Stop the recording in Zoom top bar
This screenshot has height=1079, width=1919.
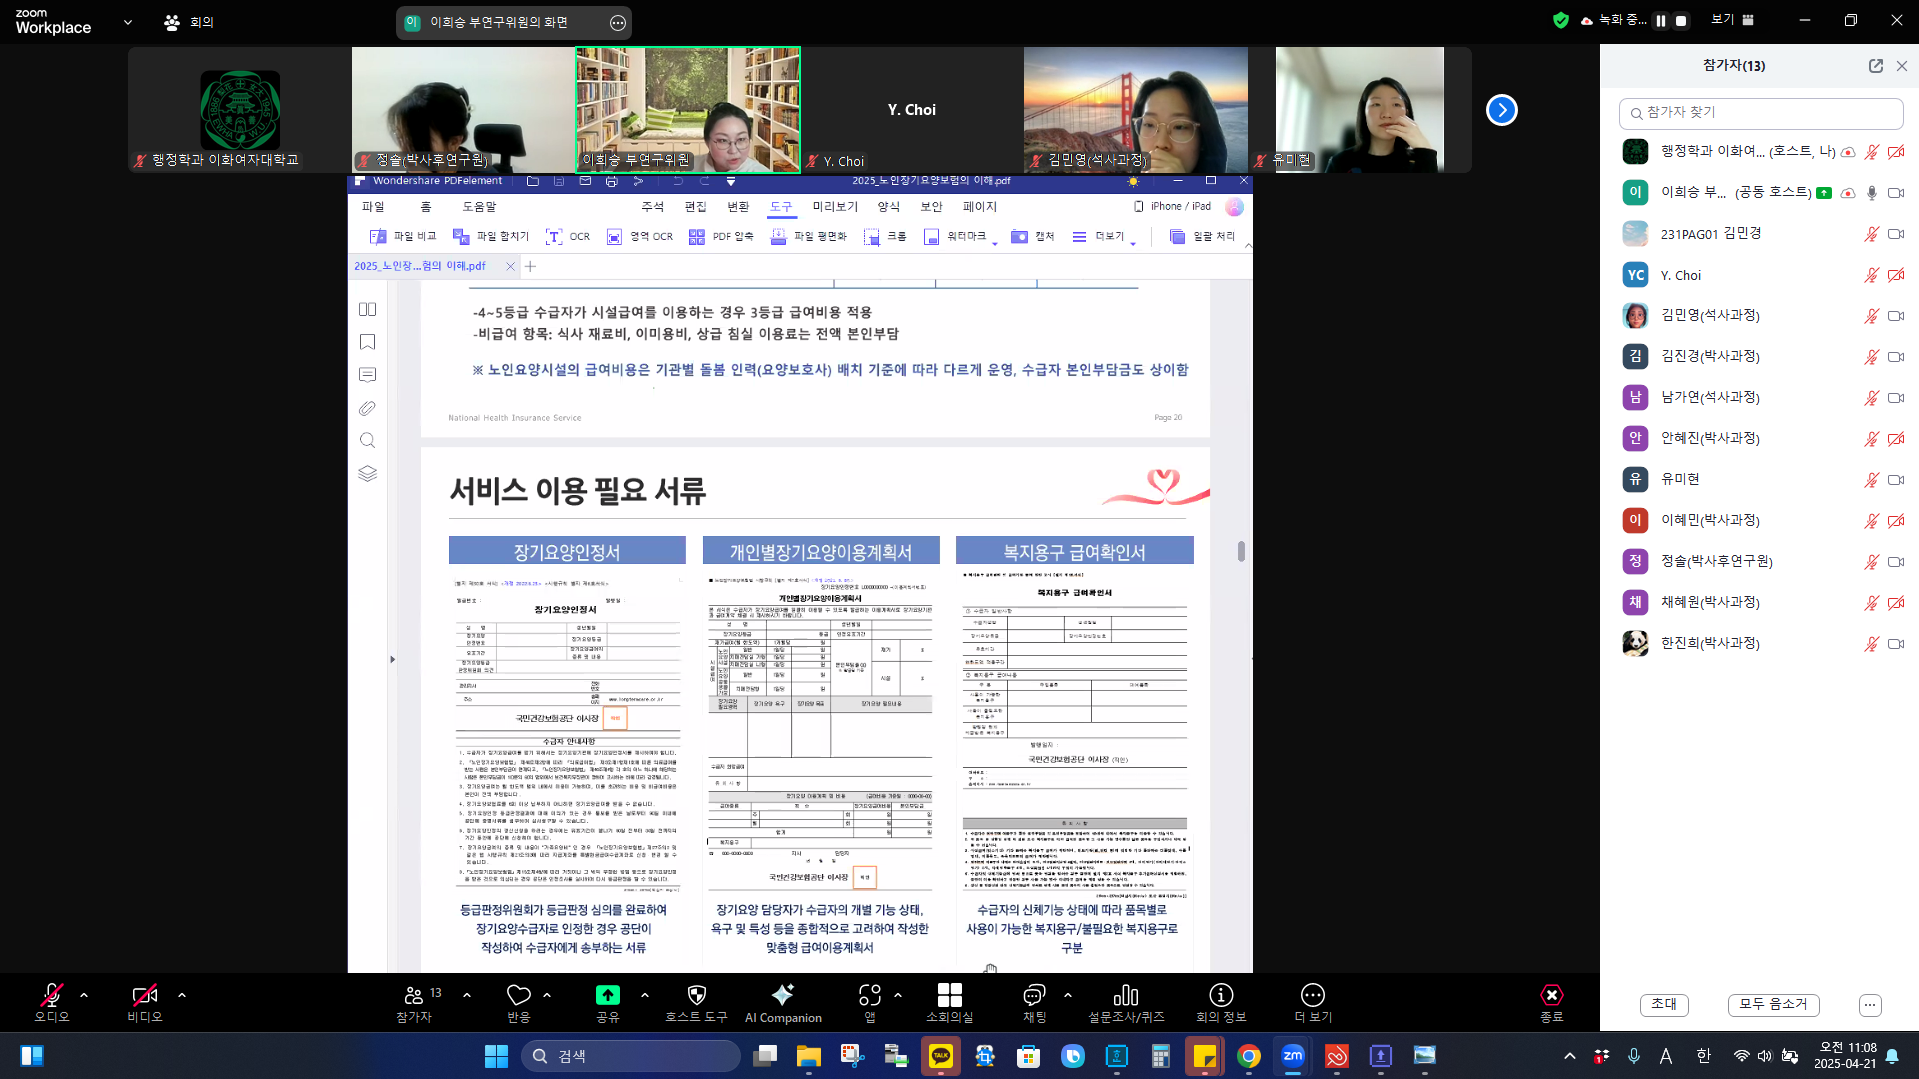point(1682,21)
